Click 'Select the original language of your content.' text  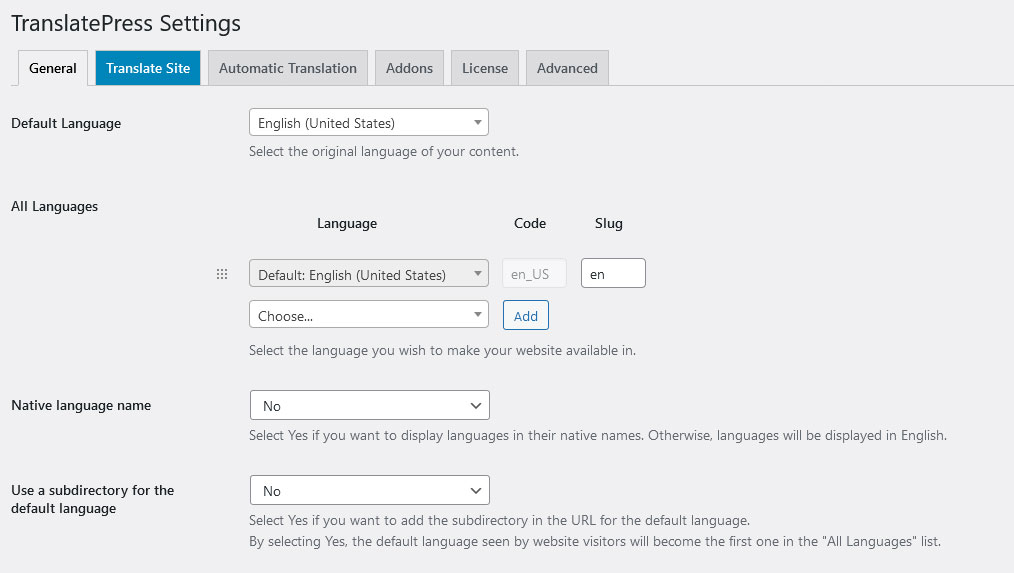click(x=384, y=151)
